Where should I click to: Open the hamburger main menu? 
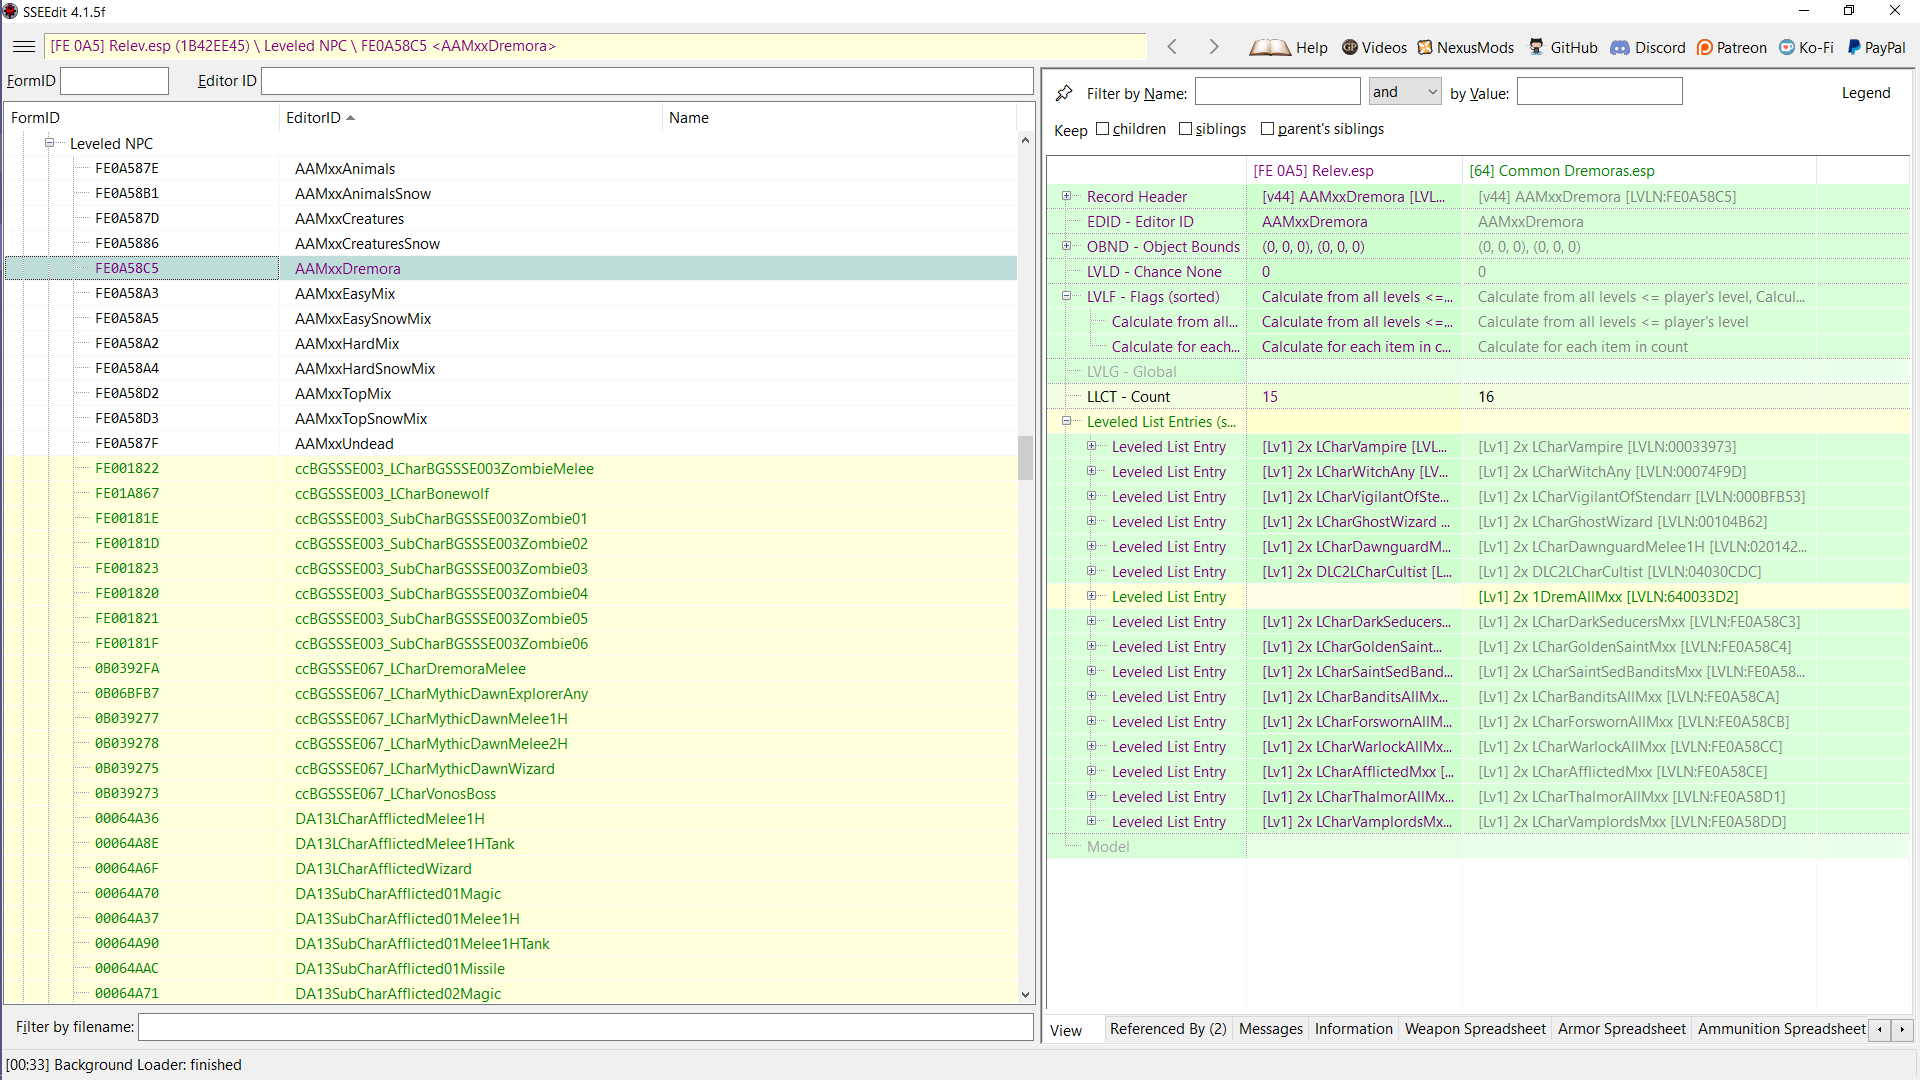pos(24,46)
